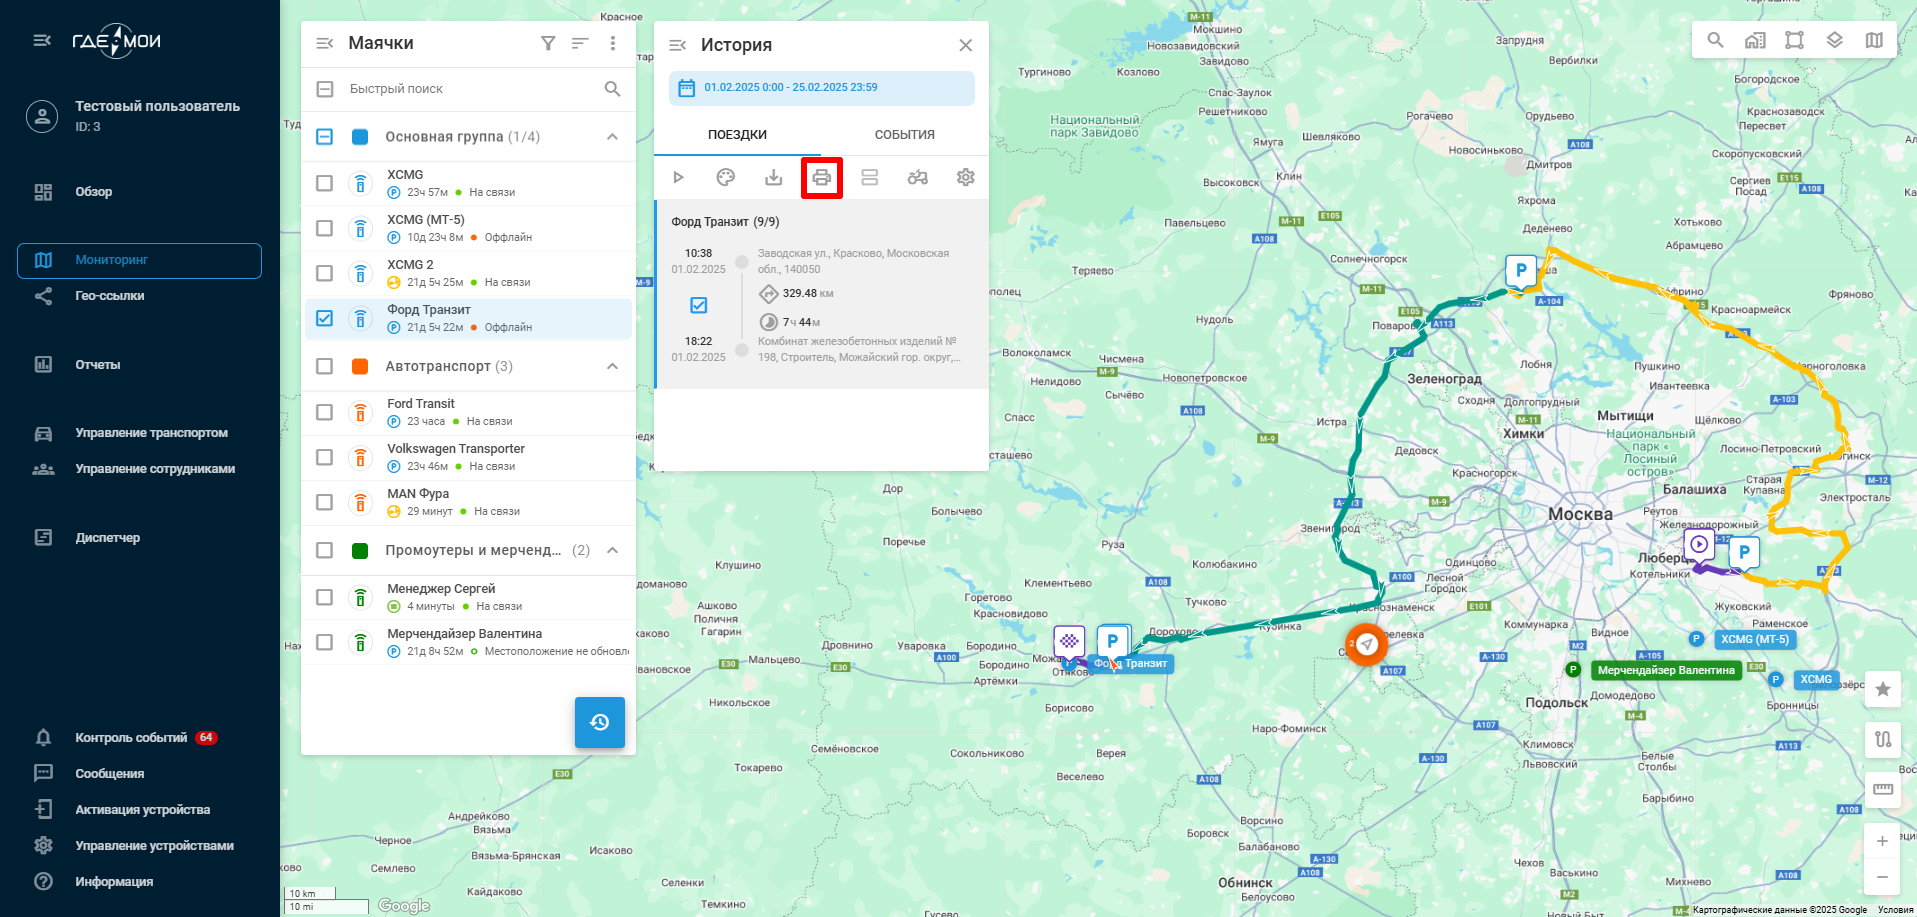Click the print icon in History toolbar
This screenshot has height=917, width=1917.
821,178
